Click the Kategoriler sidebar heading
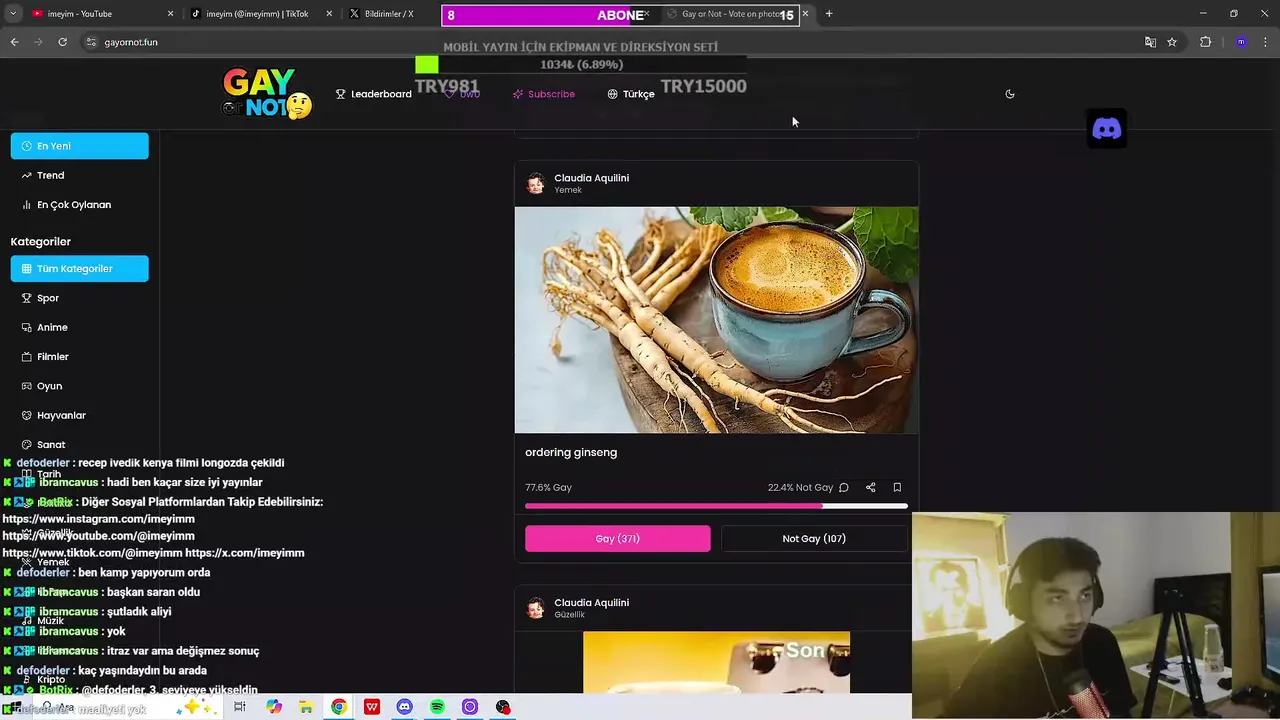This screenshot has width=1280, height=720. coord(41,242)
